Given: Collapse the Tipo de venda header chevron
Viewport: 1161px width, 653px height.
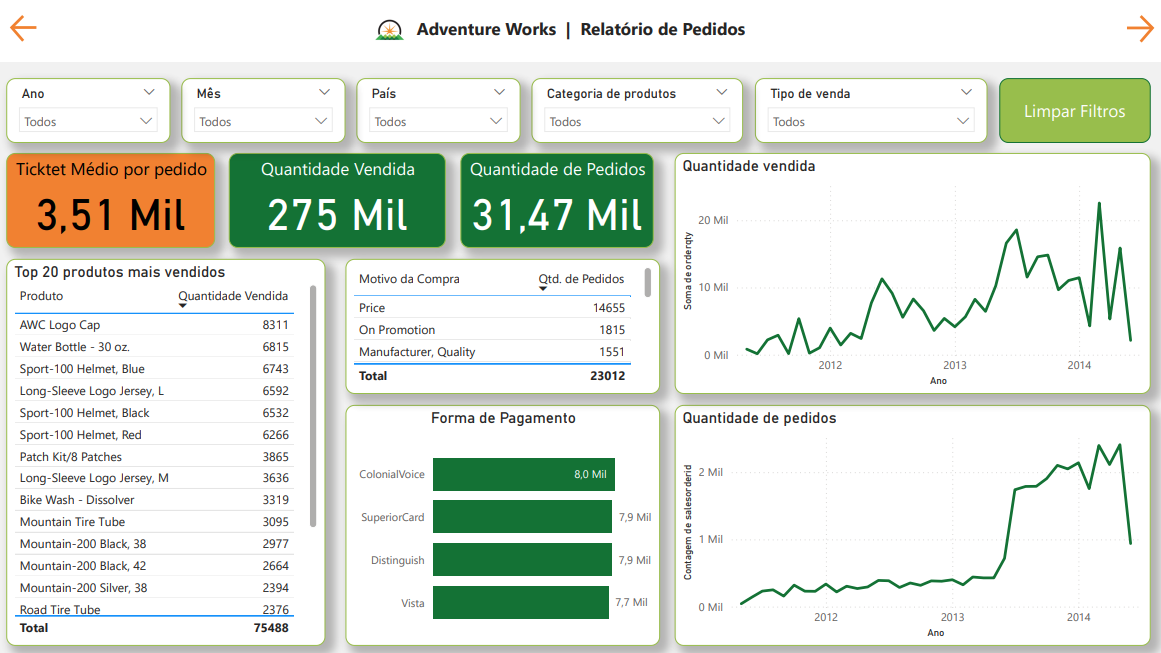Looking at the screenshot, I should tap(966, 93).
